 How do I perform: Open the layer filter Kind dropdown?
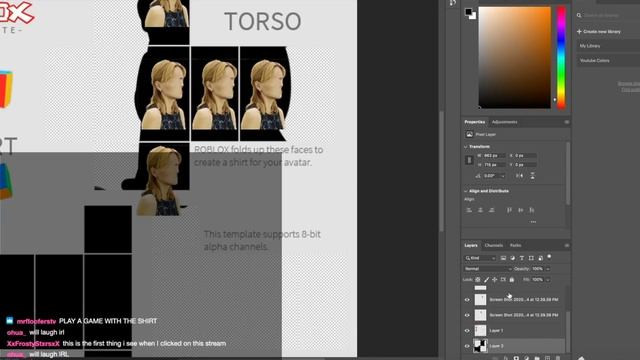[x=480, y=258]
